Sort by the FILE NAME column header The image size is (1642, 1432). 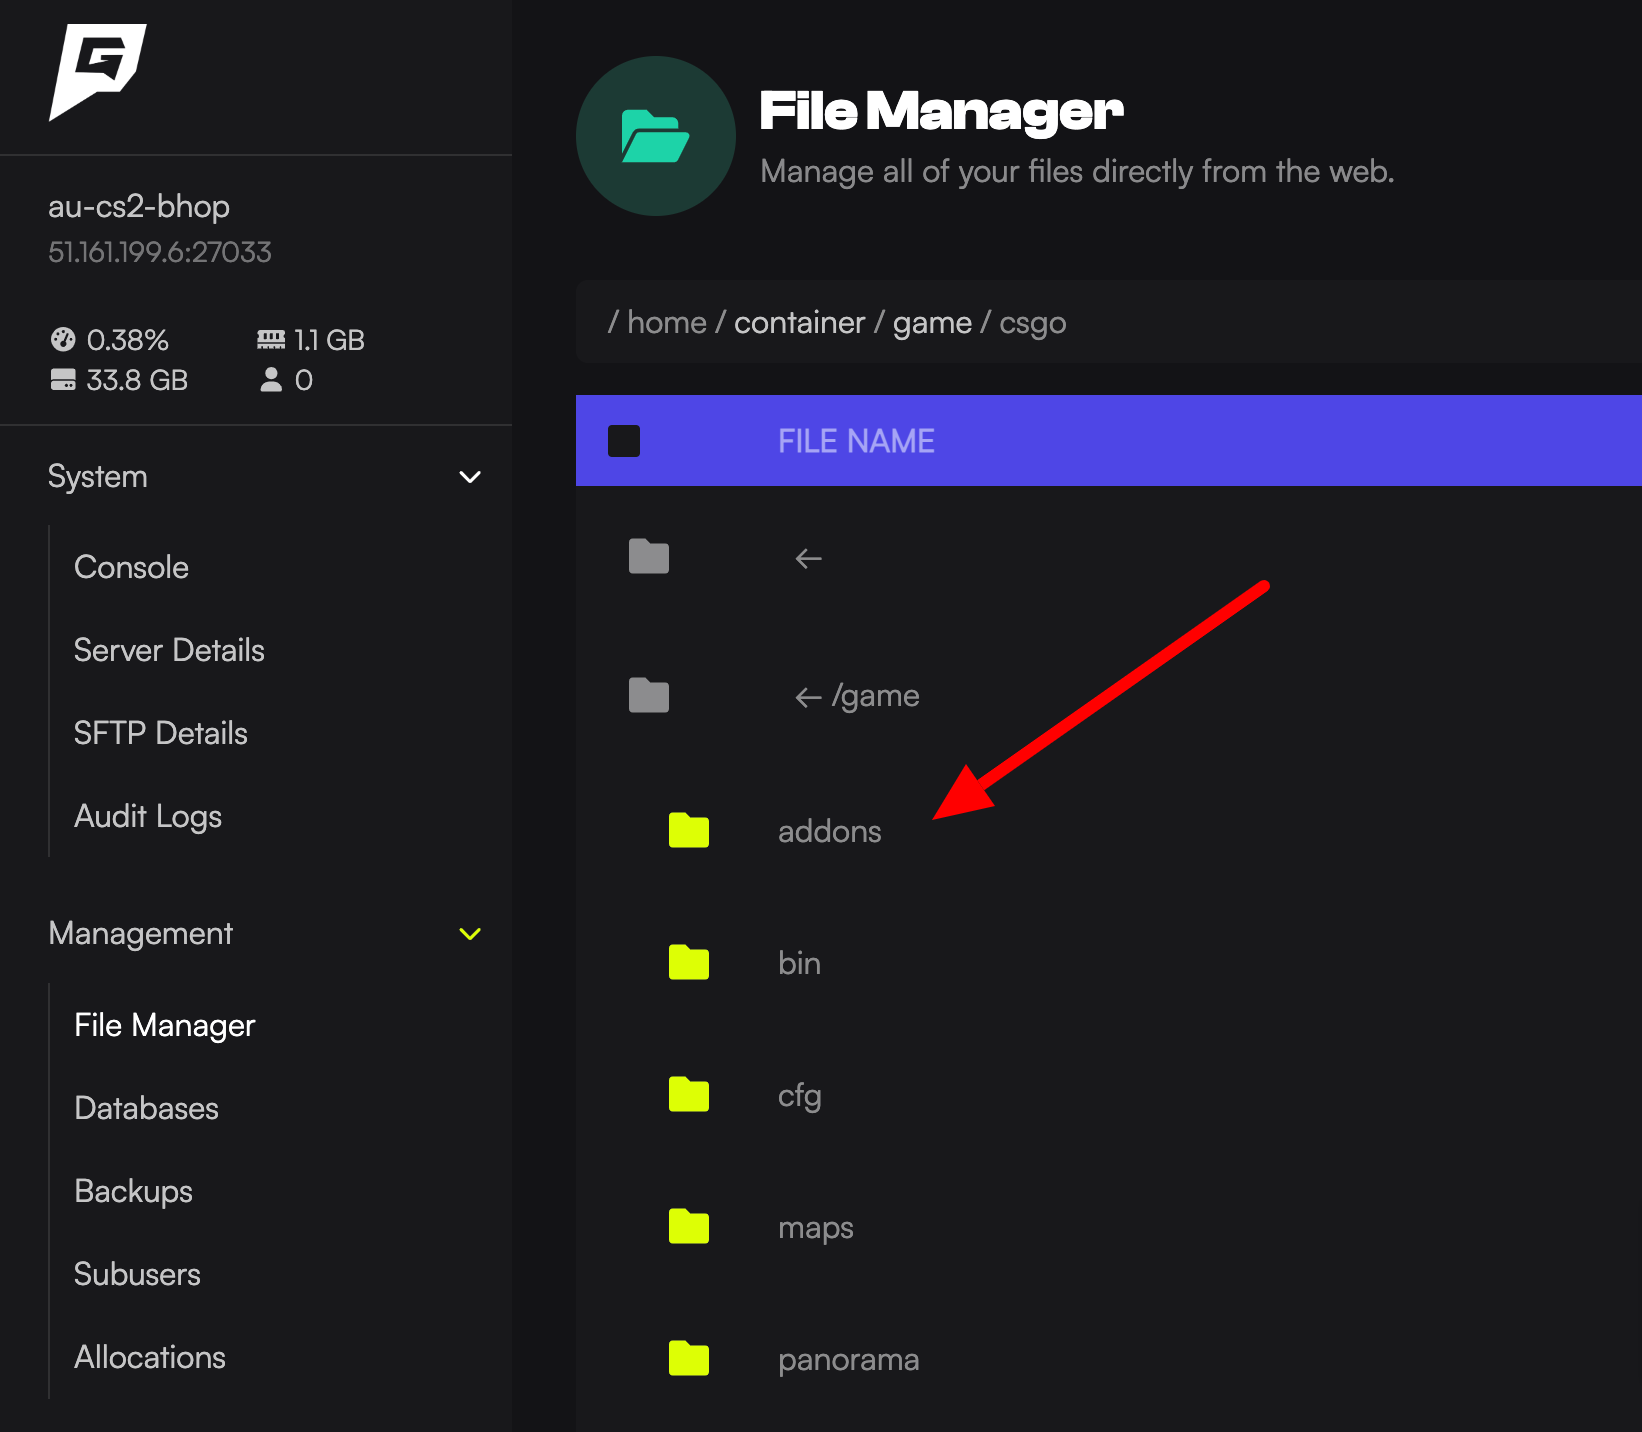[x=856, y=441]
